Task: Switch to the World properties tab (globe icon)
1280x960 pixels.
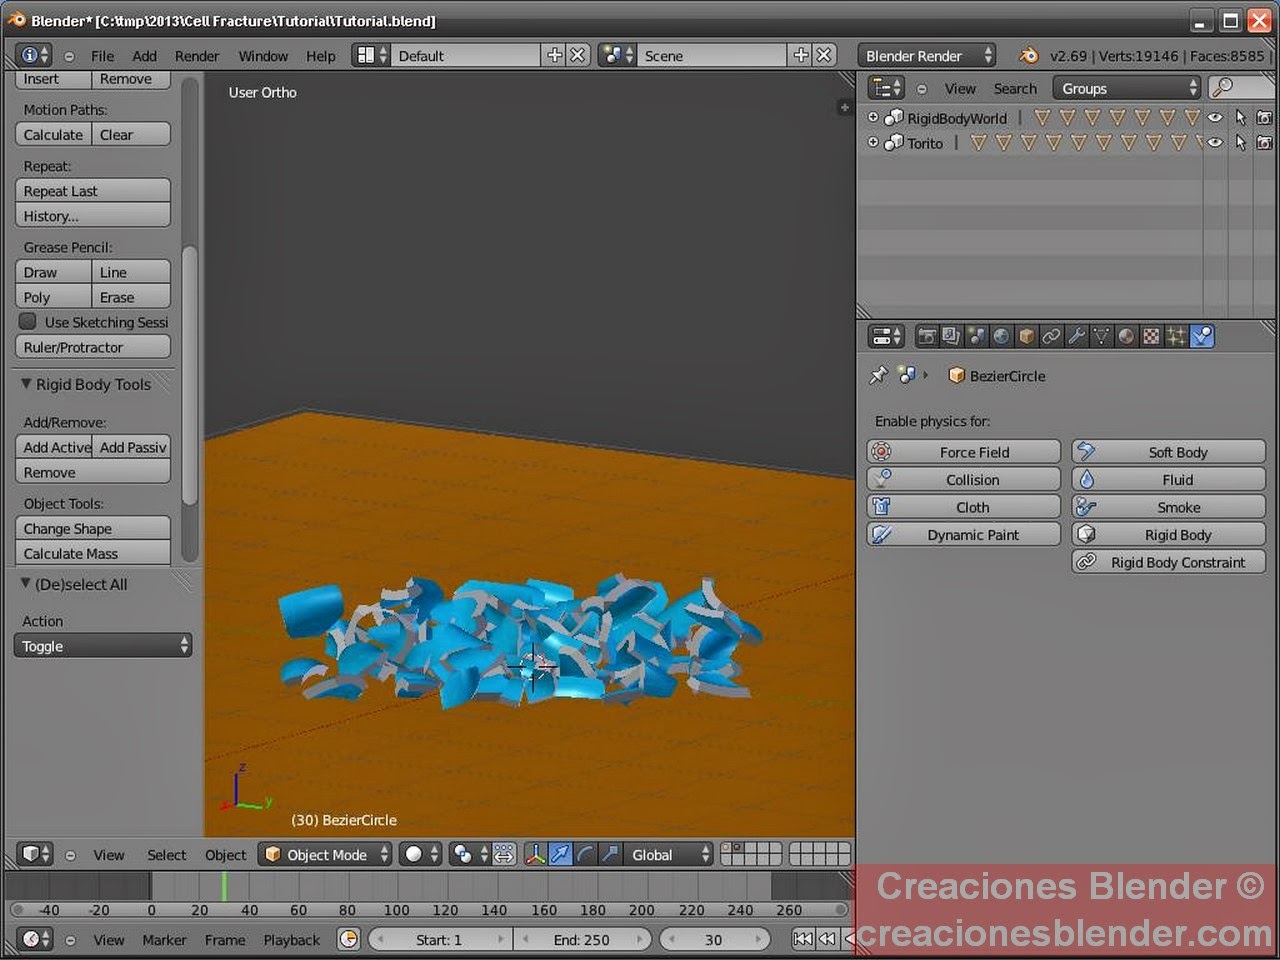Action: [1001, 336]
